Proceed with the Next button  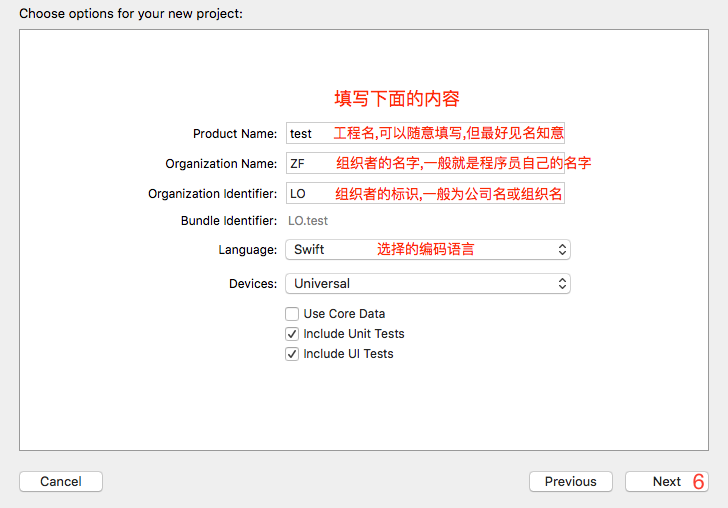coord(667,482)
